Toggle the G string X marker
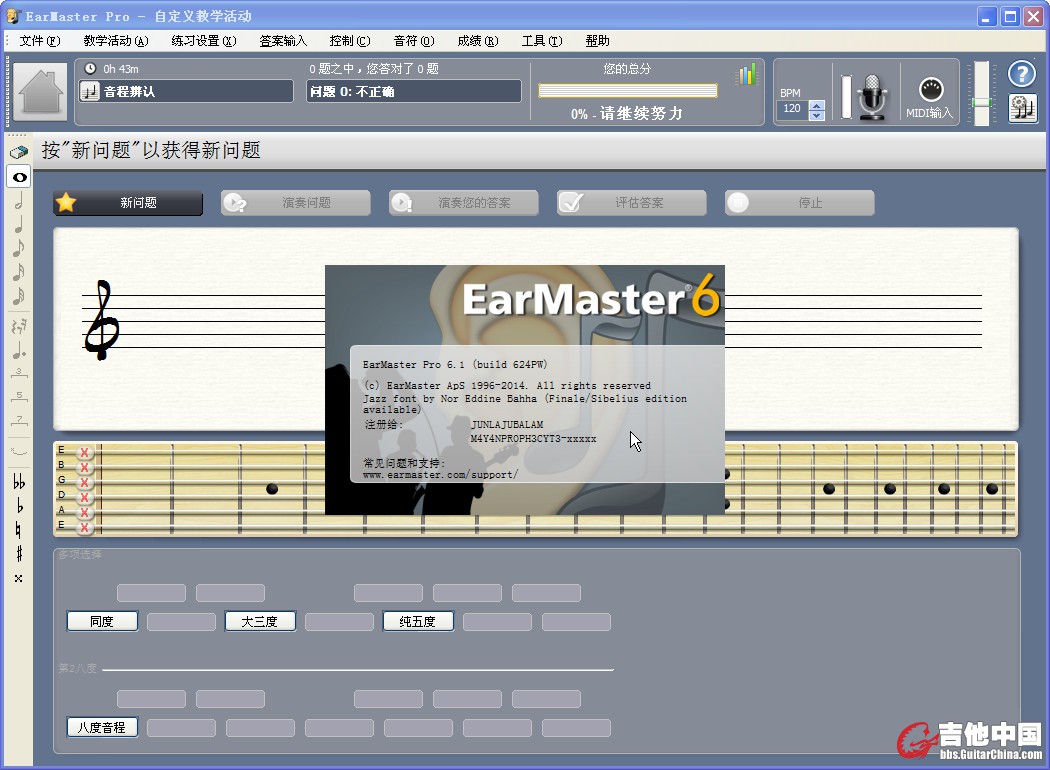The height and width of the screenshot is (770, 1050). coord(85,482)
